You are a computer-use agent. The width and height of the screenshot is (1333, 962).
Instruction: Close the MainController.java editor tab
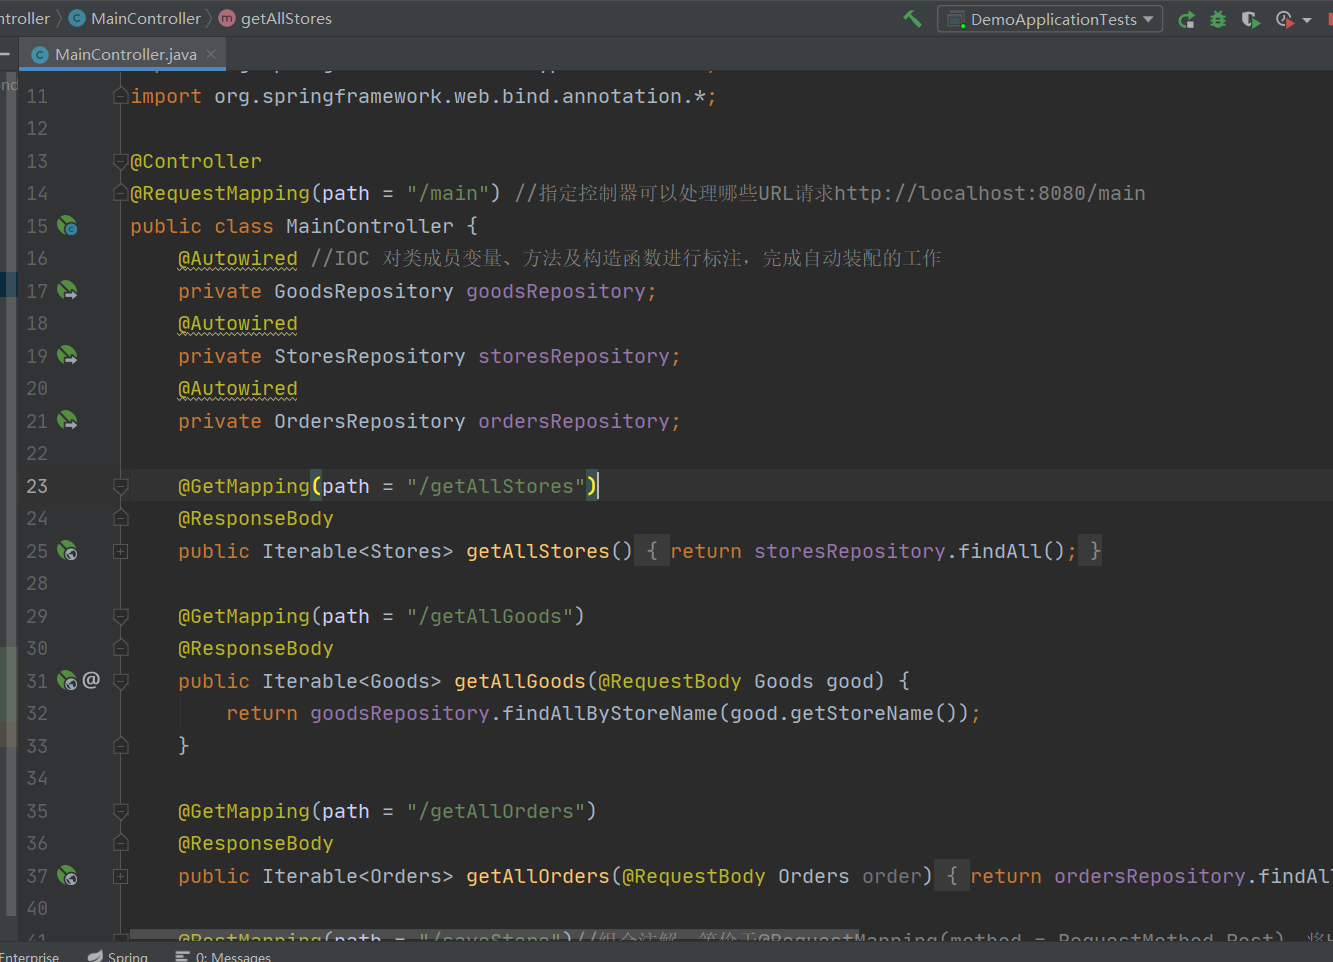[x=211, y=54]
